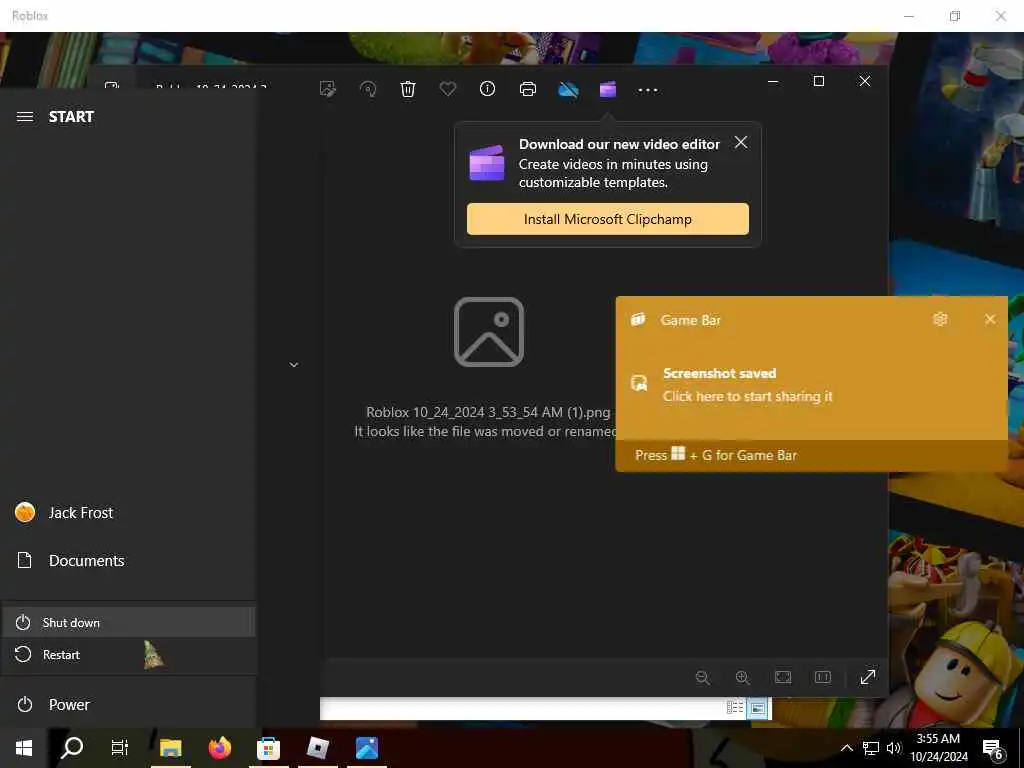Switch to the large icons view in Explorer
This screenshot has width=1024, height=768.
click(758, 707)
